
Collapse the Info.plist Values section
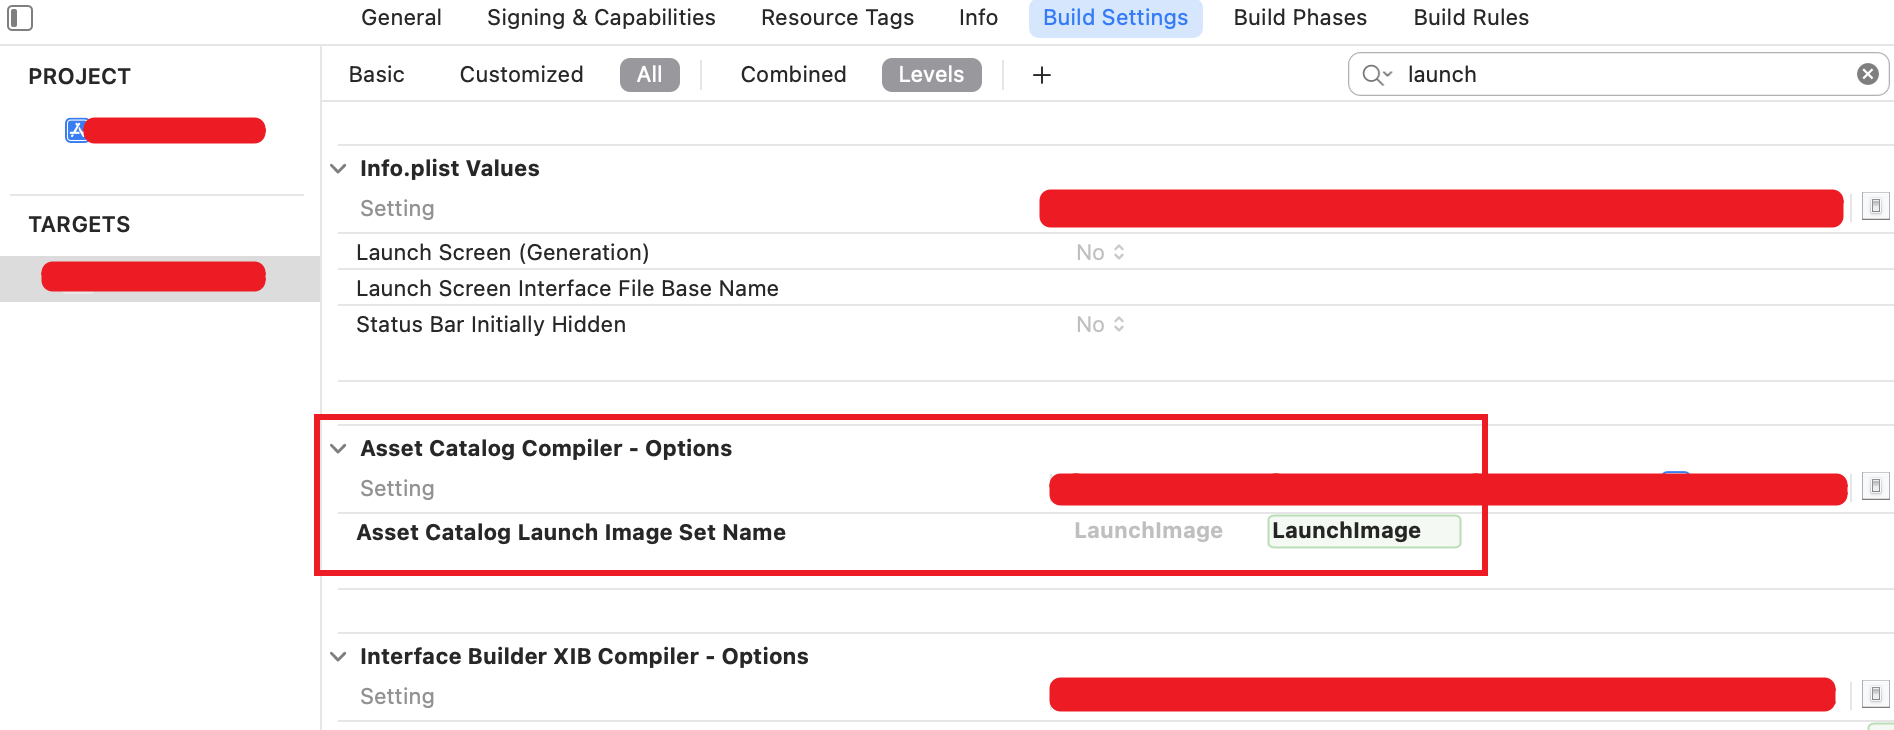pos(339,169)
